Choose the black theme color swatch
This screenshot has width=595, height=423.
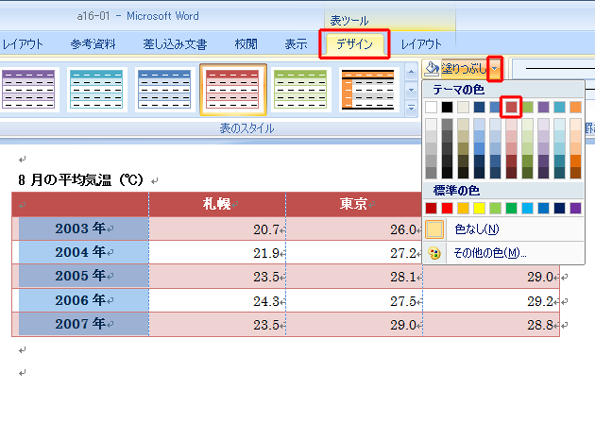tap(447, 107)
